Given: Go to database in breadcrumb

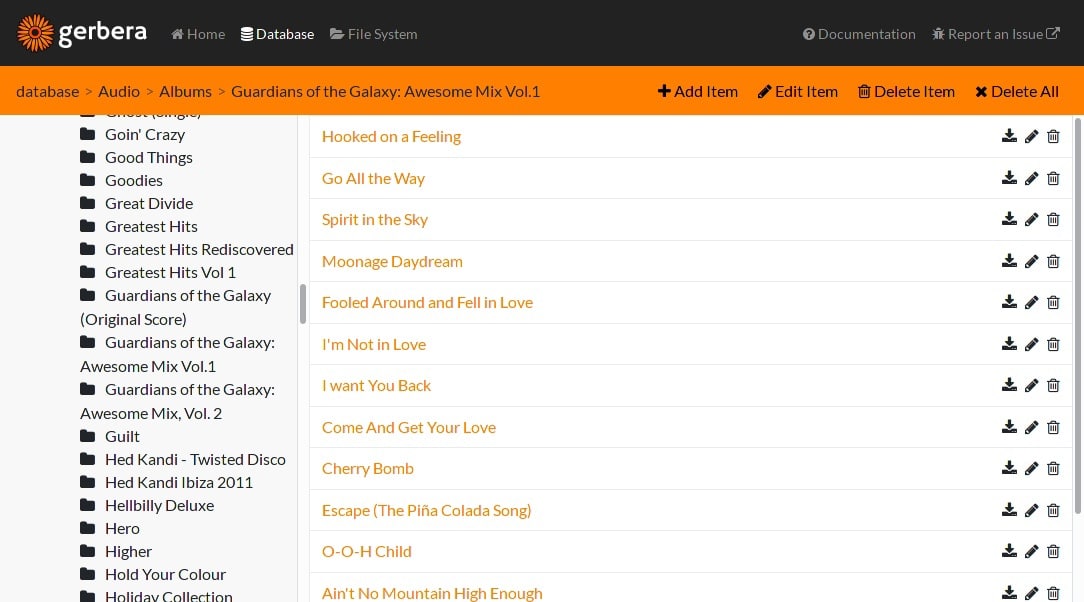Looking at the screenshot, I should (x=48, y=91).
